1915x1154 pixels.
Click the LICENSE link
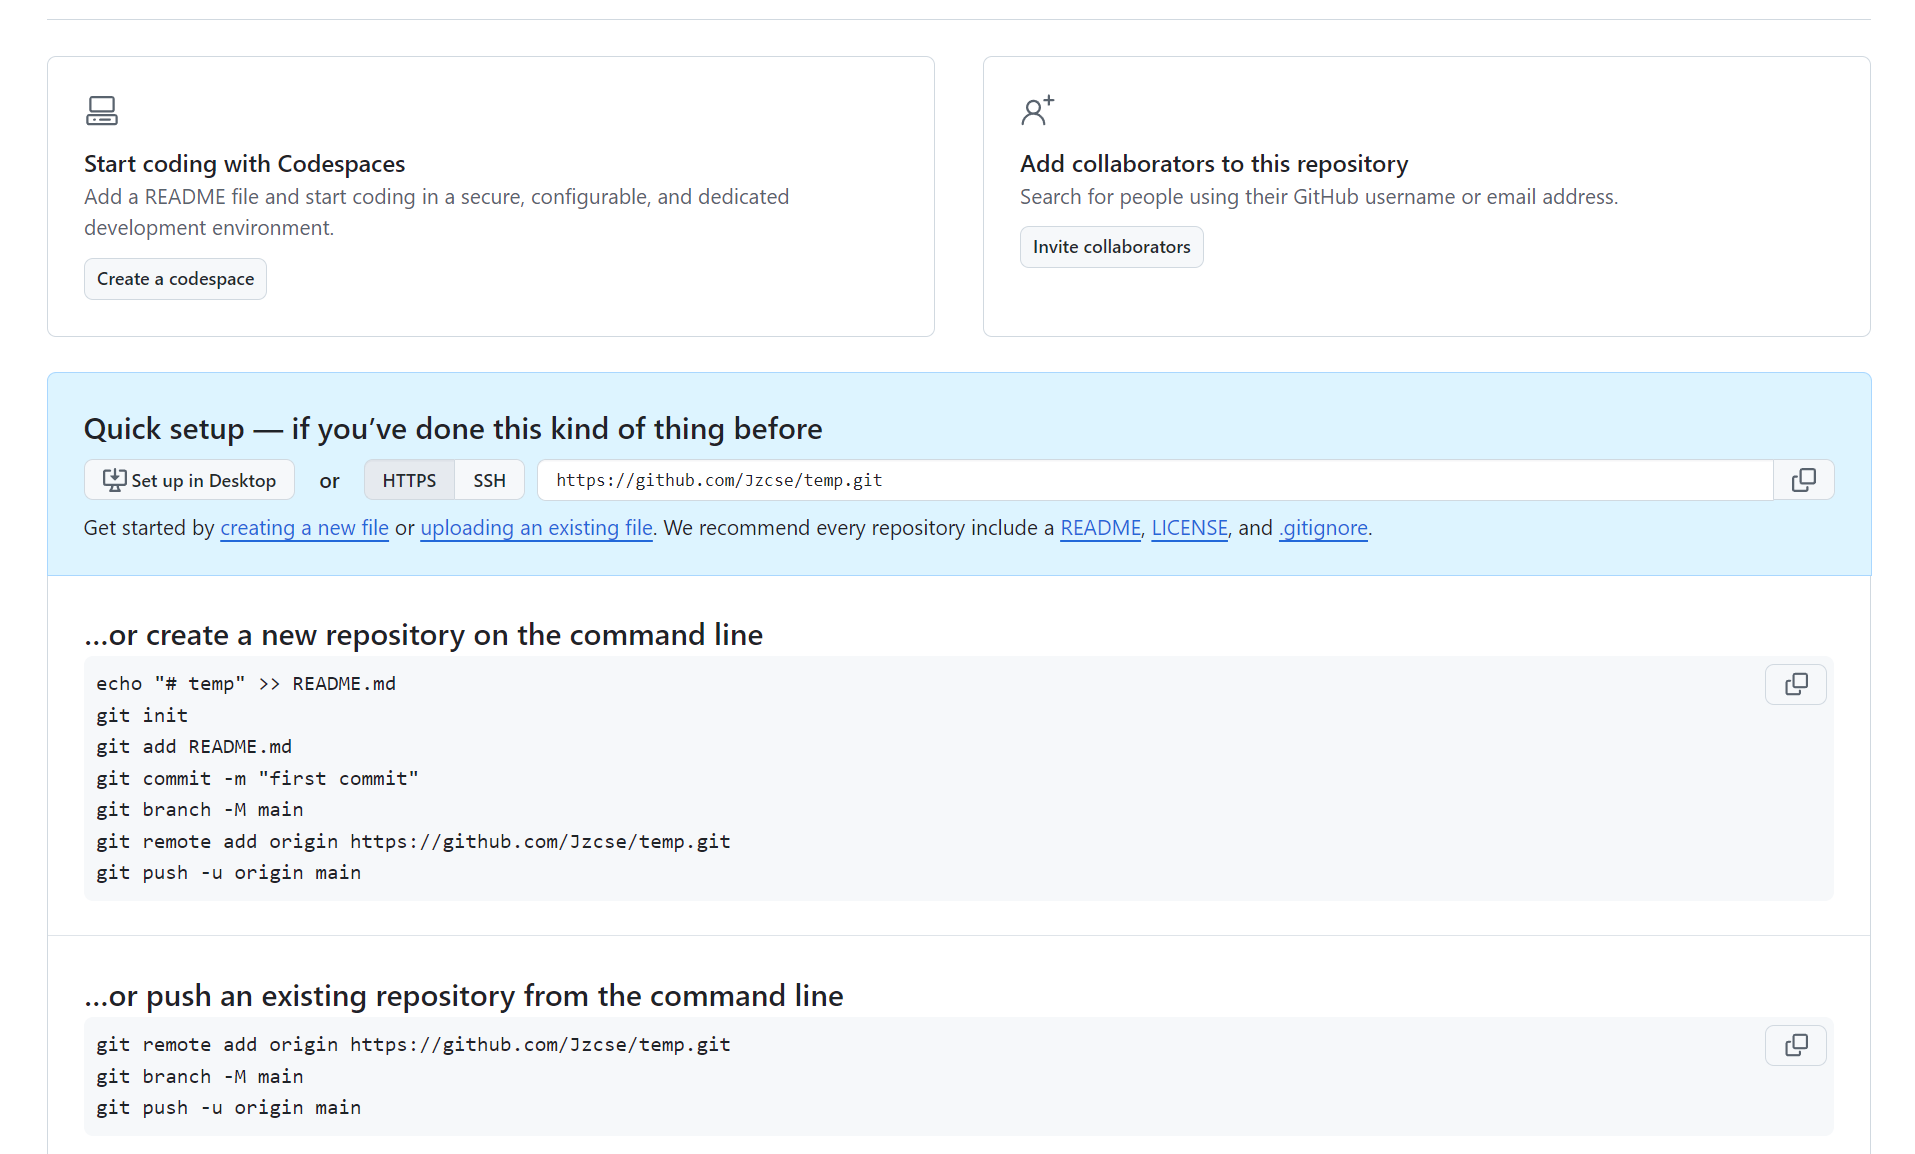(x=1188, y=528)
